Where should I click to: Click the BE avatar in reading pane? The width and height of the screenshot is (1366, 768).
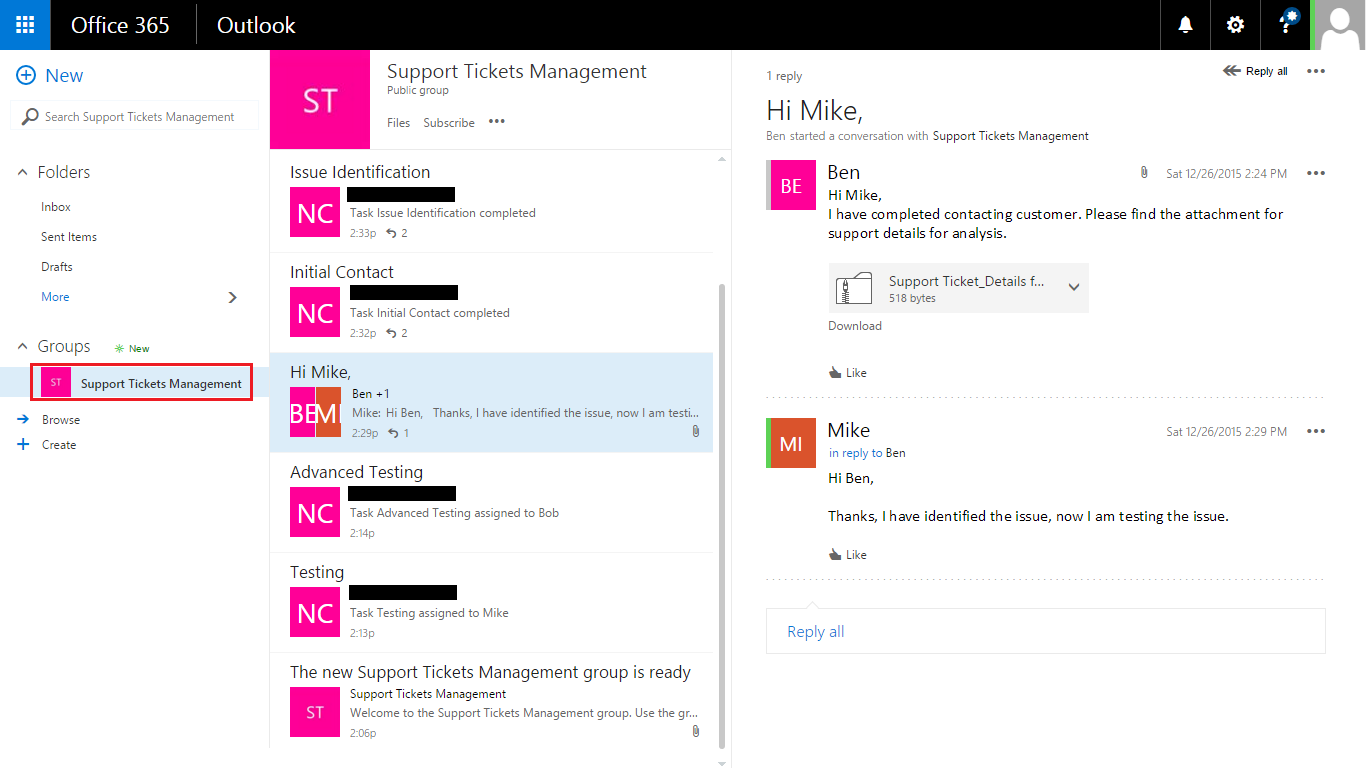click(791, 185)
